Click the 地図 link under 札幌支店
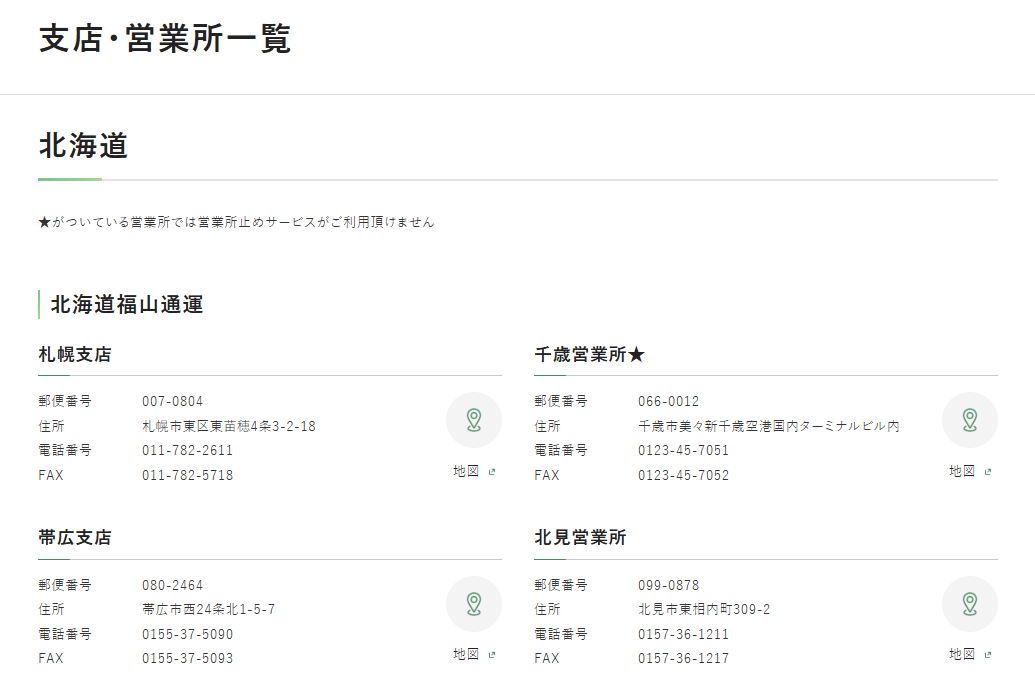Screen dimensions: 1035x693 click(474, 471)
